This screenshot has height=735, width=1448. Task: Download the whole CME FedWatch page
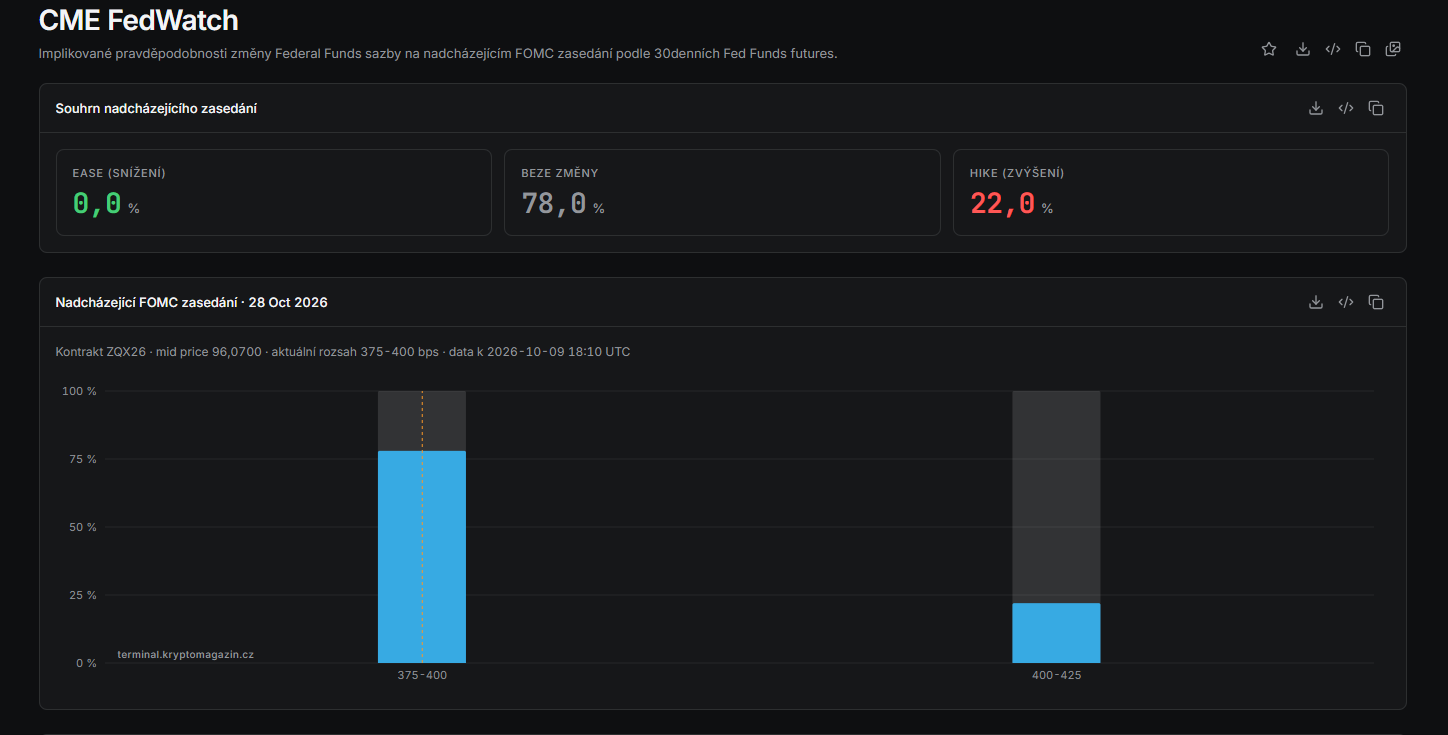tap(1302, 49)
